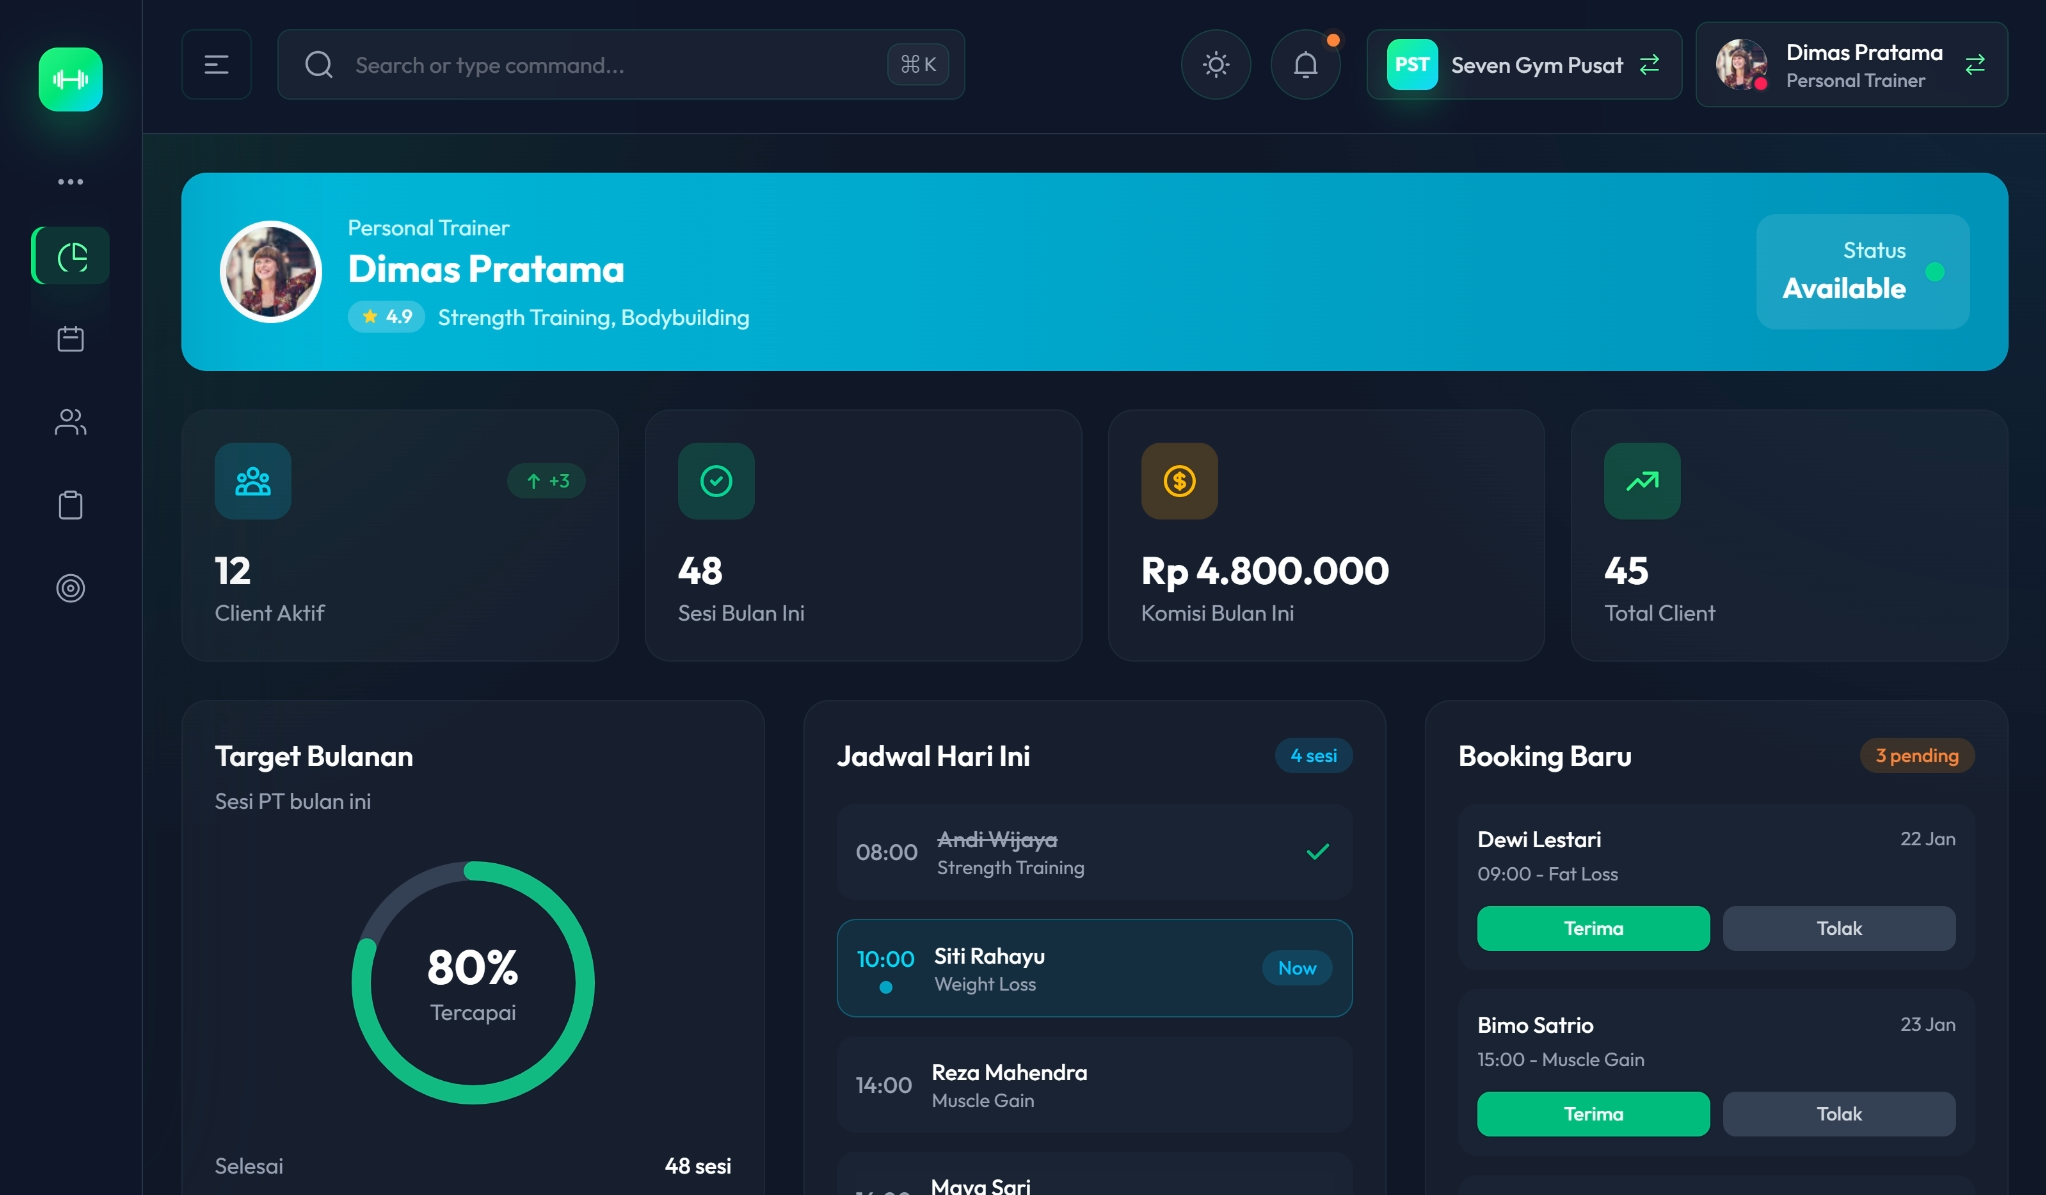Click the Target Bulanan heading
This screenshot has height=1195, width=2046.
coord(314,757)
